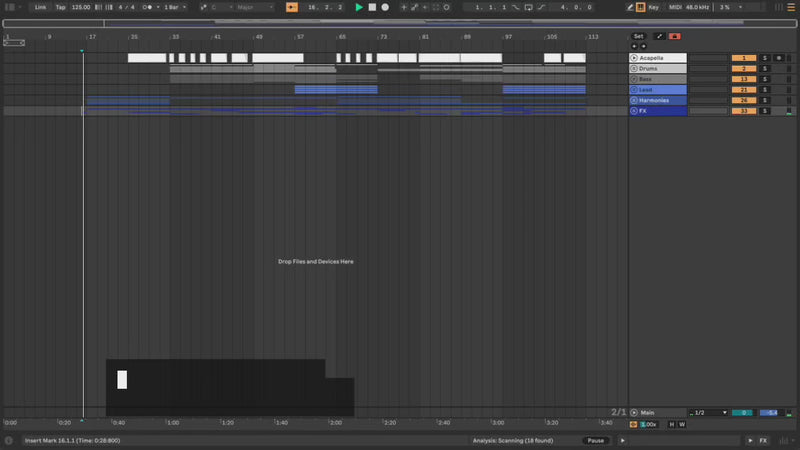Click the Link button
Screen dimensions: 800x450
(x=40, y=7)
